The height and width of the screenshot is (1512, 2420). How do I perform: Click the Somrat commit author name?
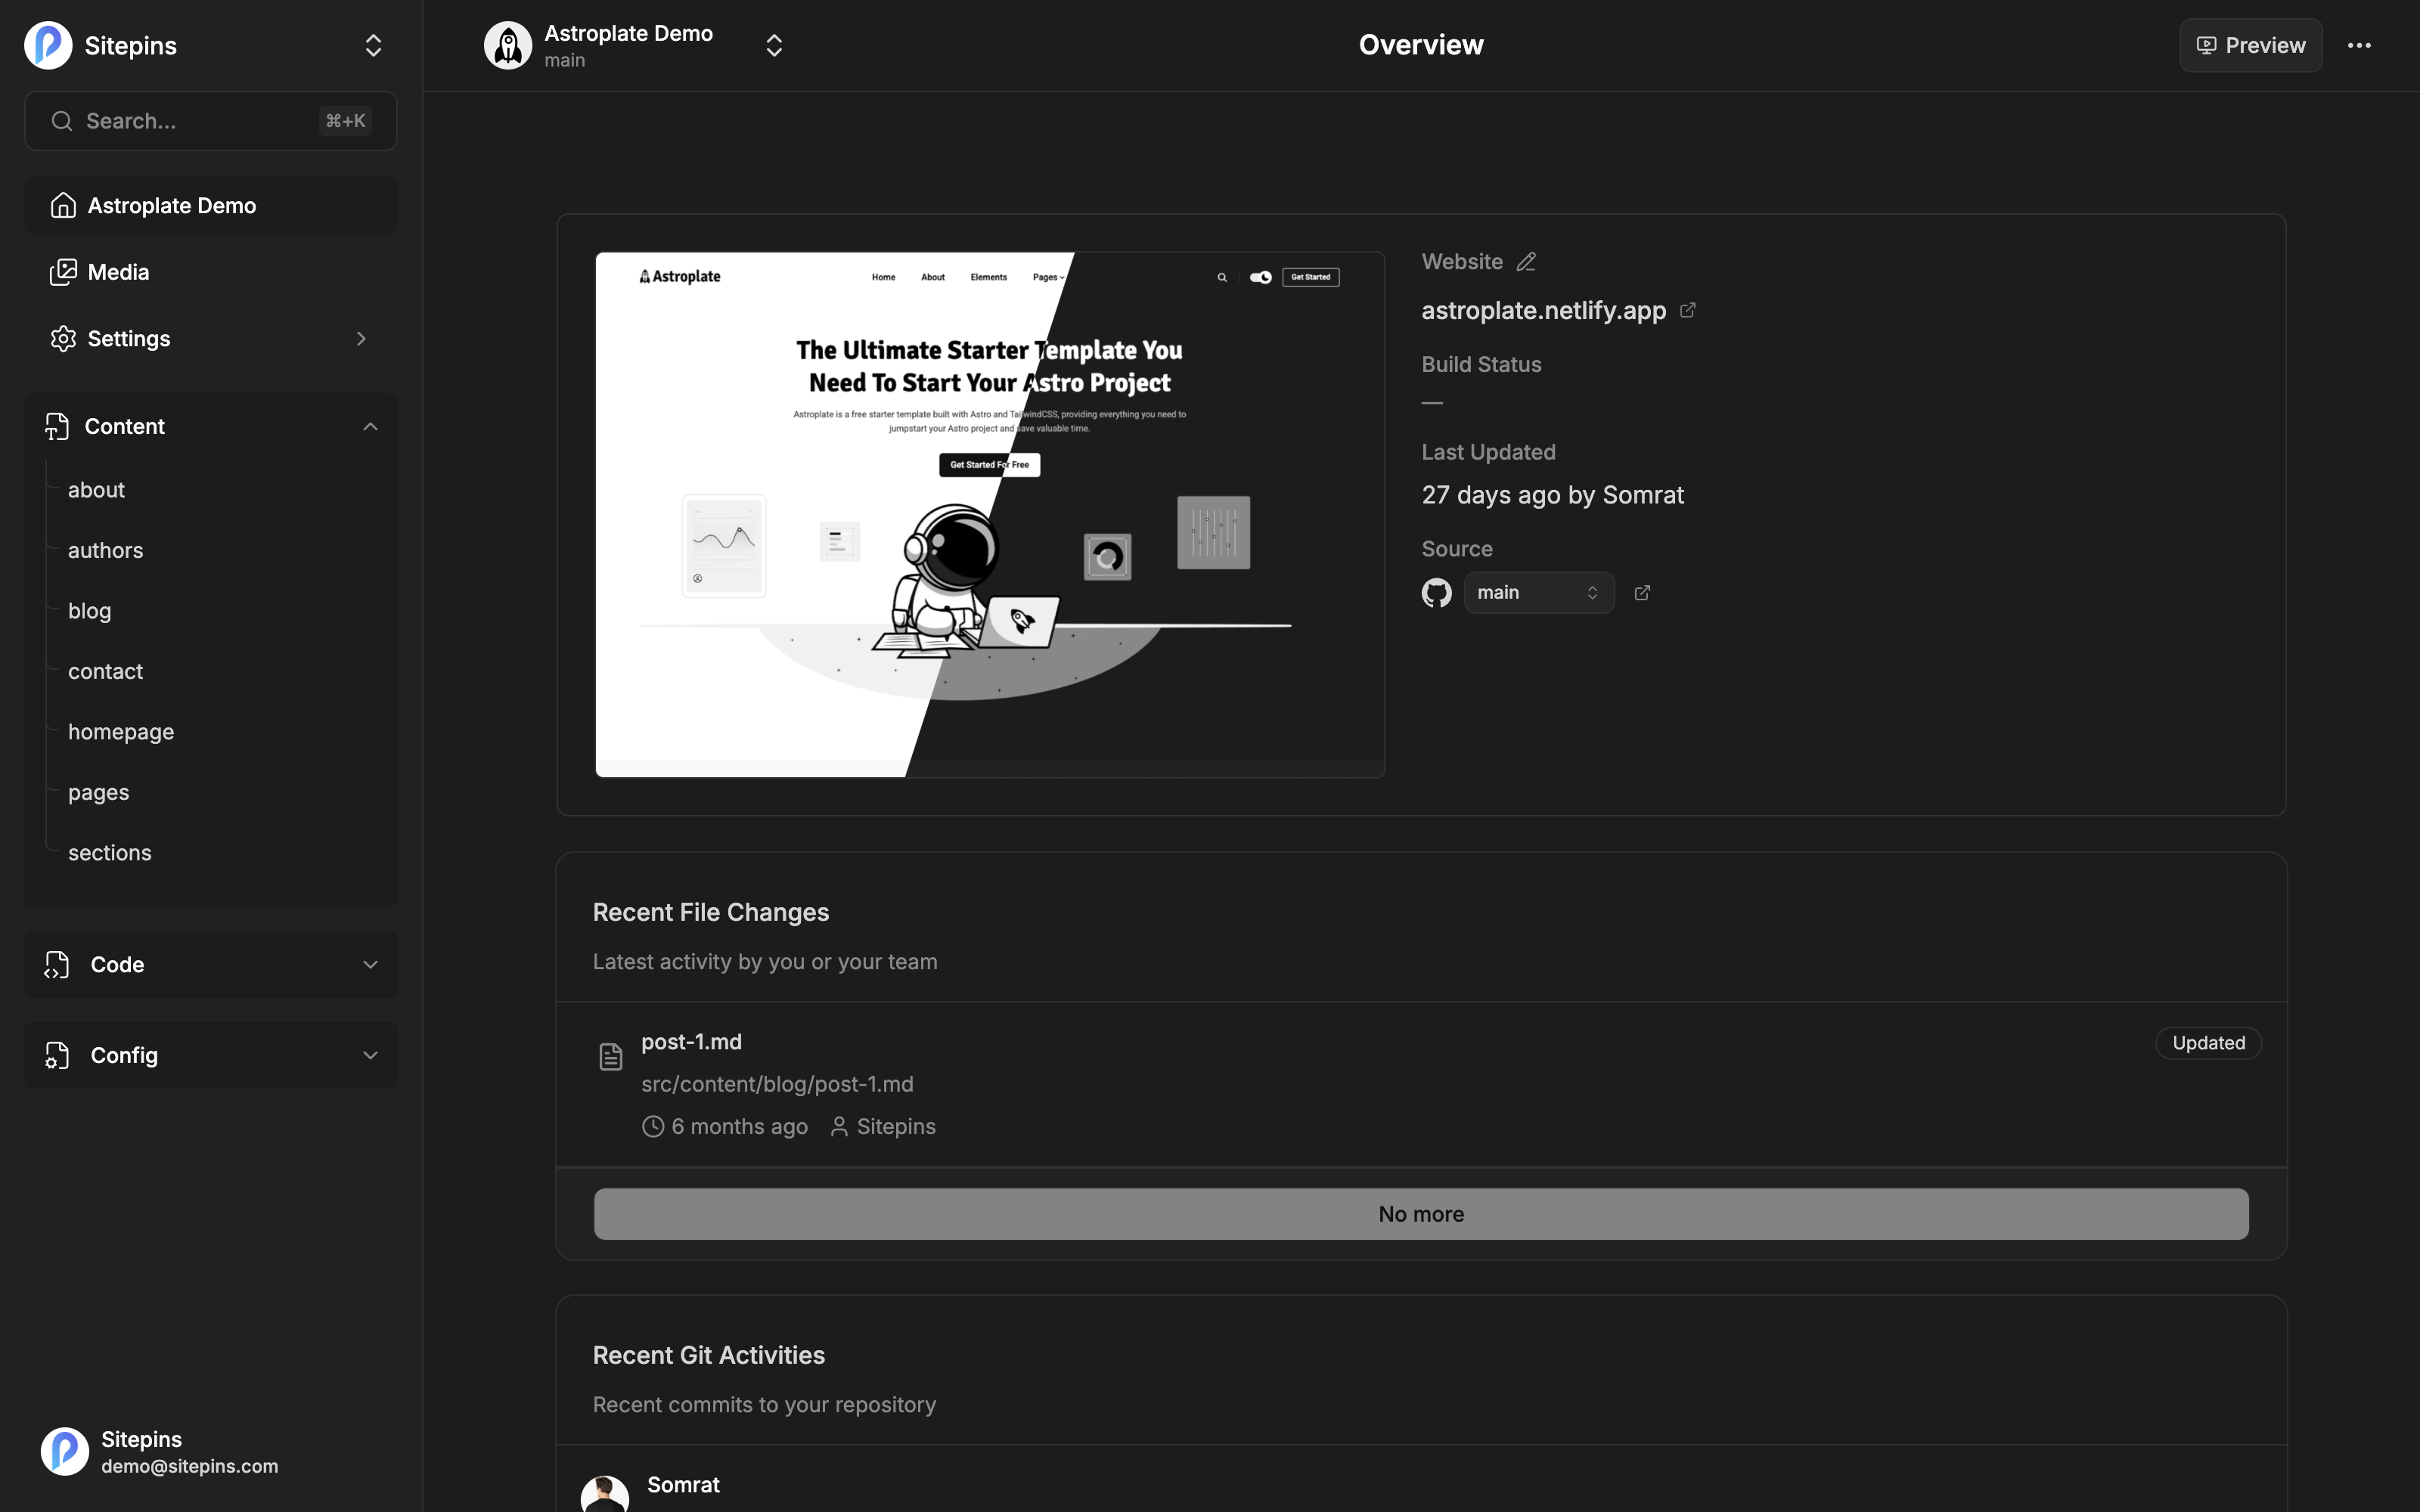tap(684, 1485)
